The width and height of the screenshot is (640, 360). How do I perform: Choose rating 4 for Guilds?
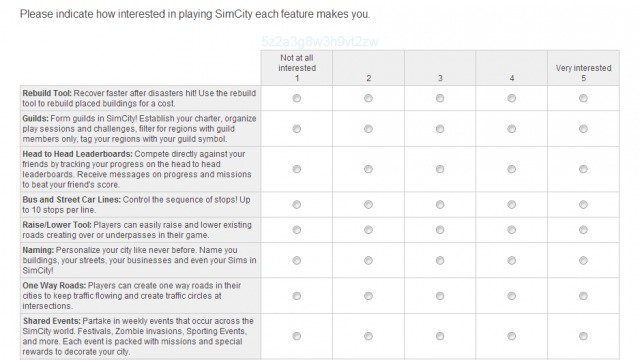(x=511, y=129)
